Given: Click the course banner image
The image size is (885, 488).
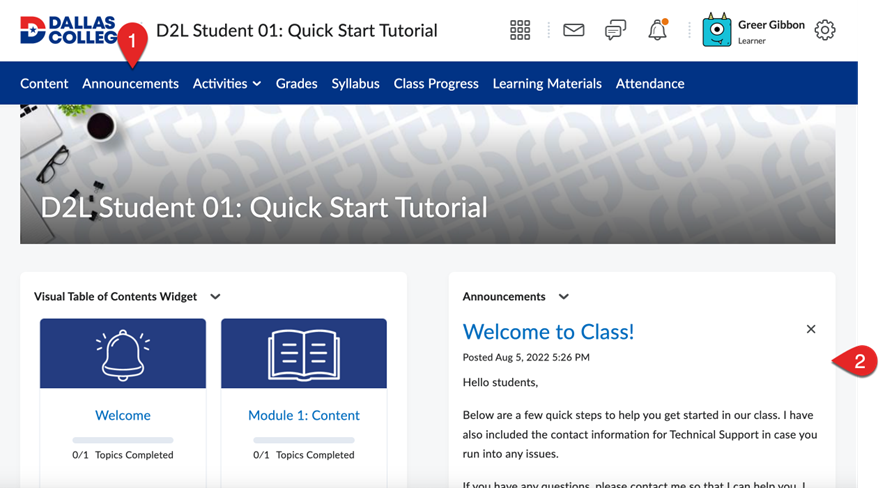Looking at the screenshot, I should (428, 174).
